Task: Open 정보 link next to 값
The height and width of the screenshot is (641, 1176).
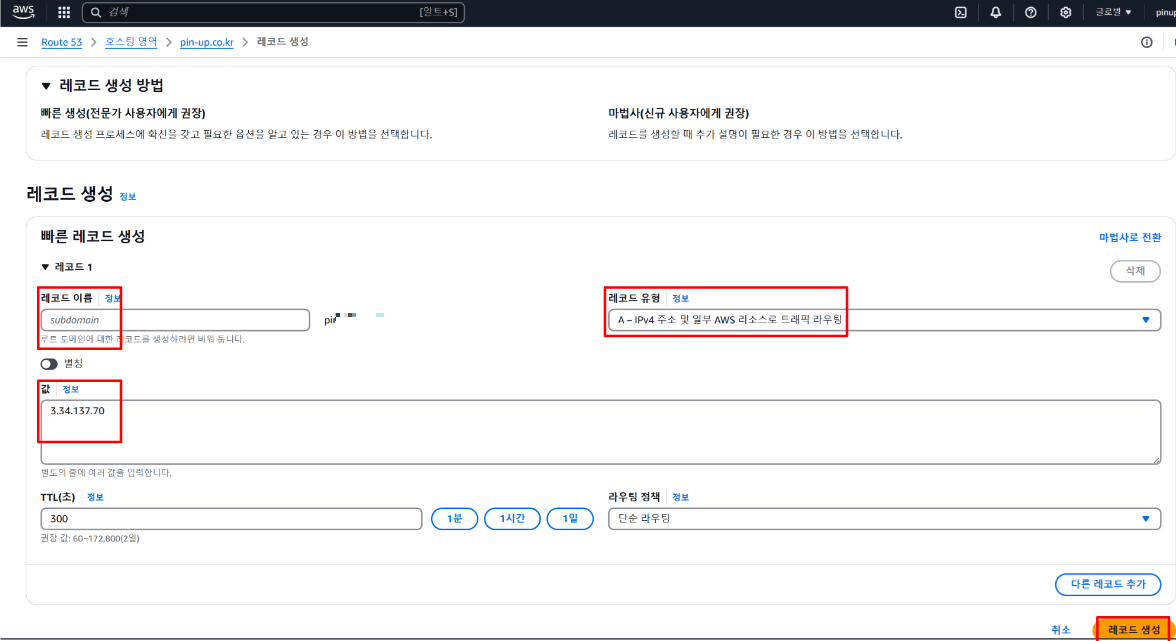Action: pos(70,389)
